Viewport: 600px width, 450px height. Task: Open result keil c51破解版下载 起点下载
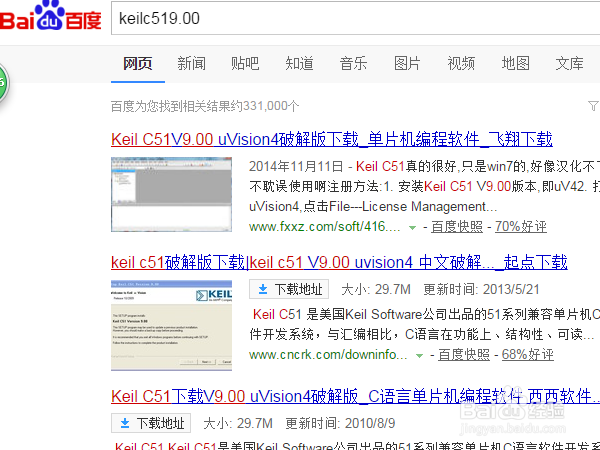tap(339, 262)
